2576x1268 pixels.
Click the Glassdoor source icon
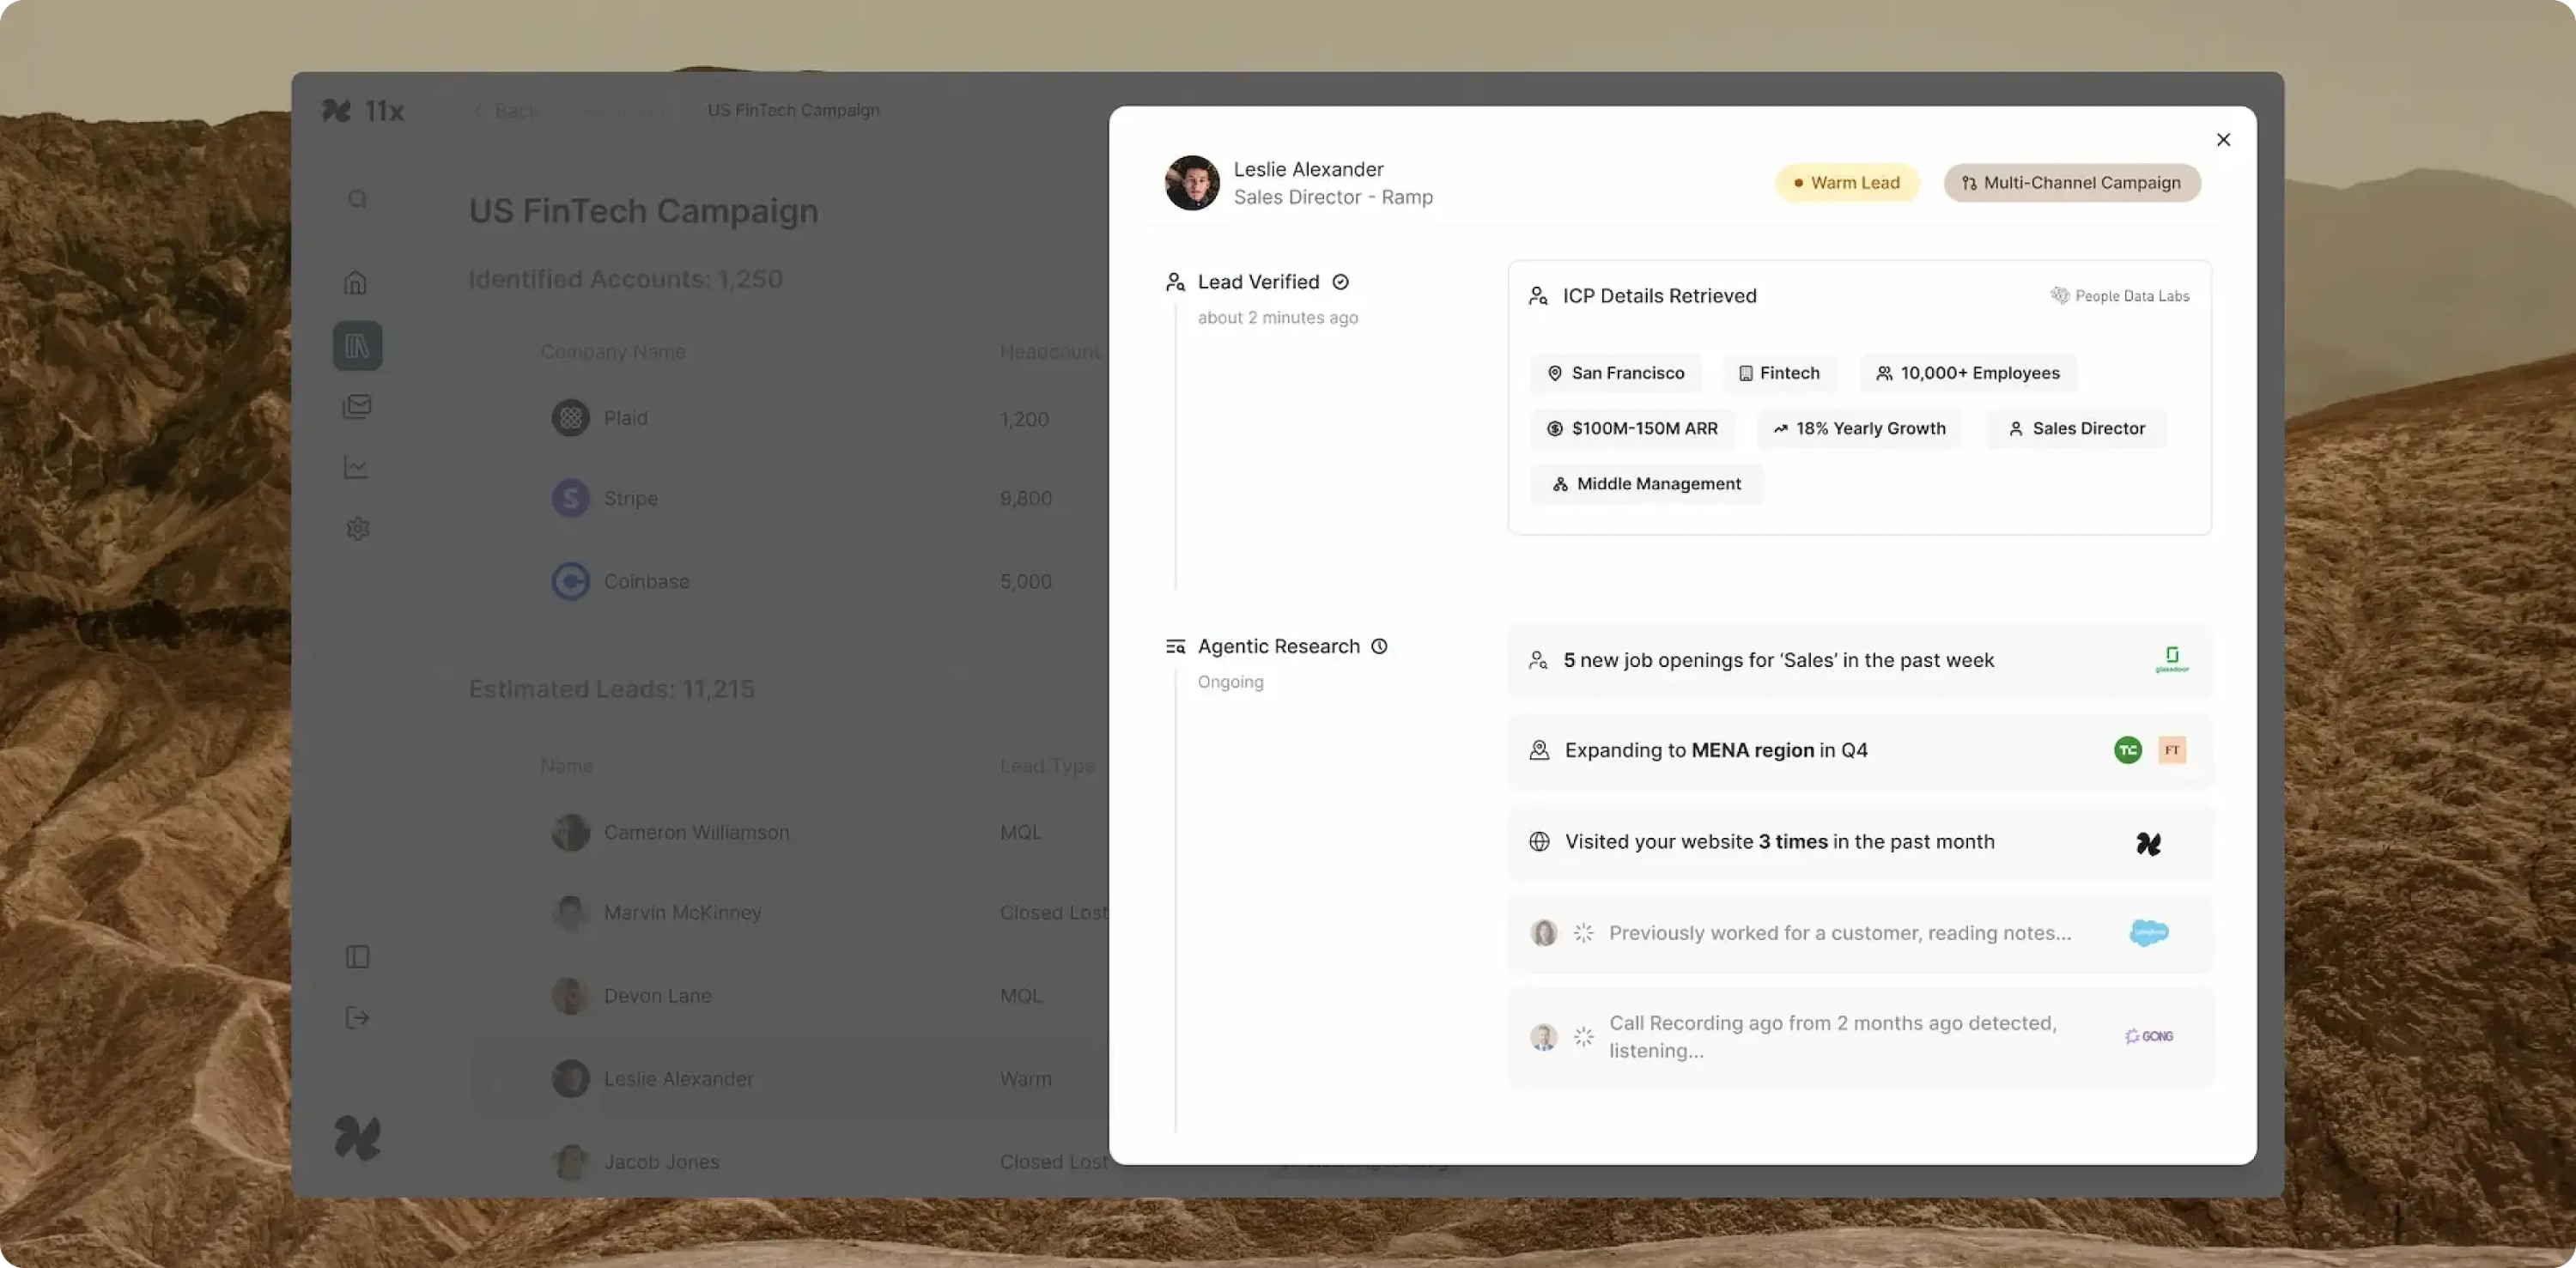click(x=2171, y=660)
